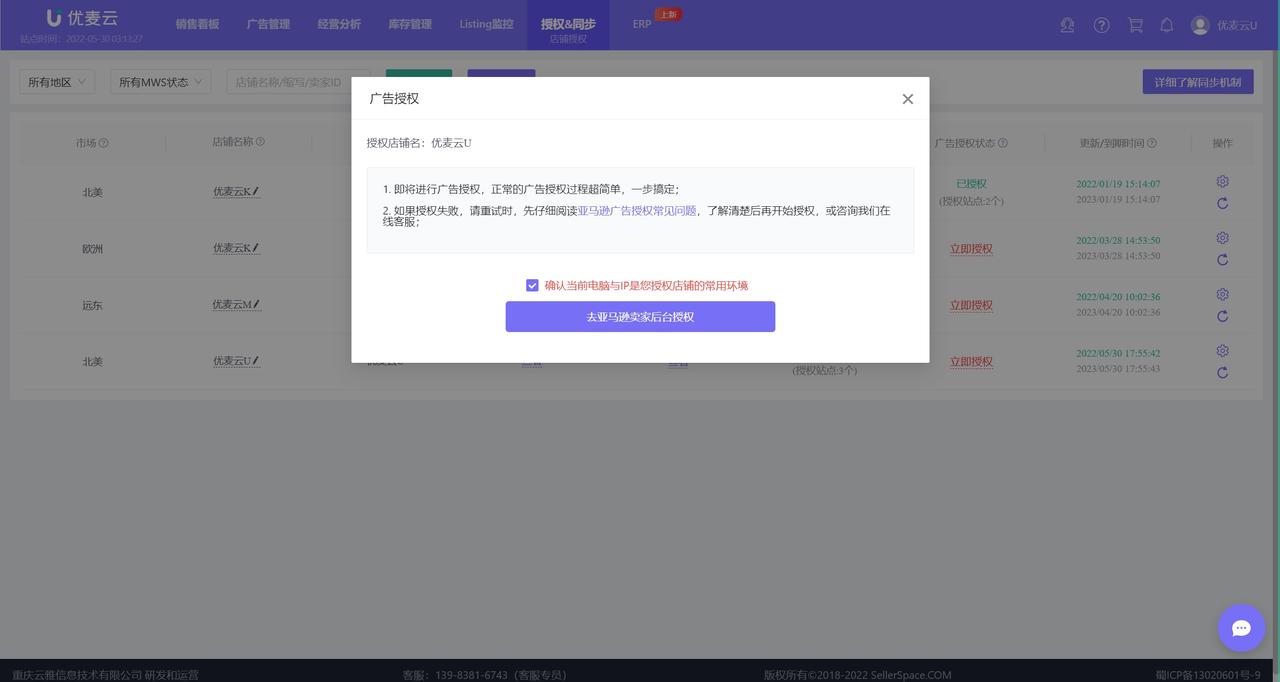
Task: Uncheck the 确认当前电脑与IP confirmation checkbox
Action: point(532,285)
